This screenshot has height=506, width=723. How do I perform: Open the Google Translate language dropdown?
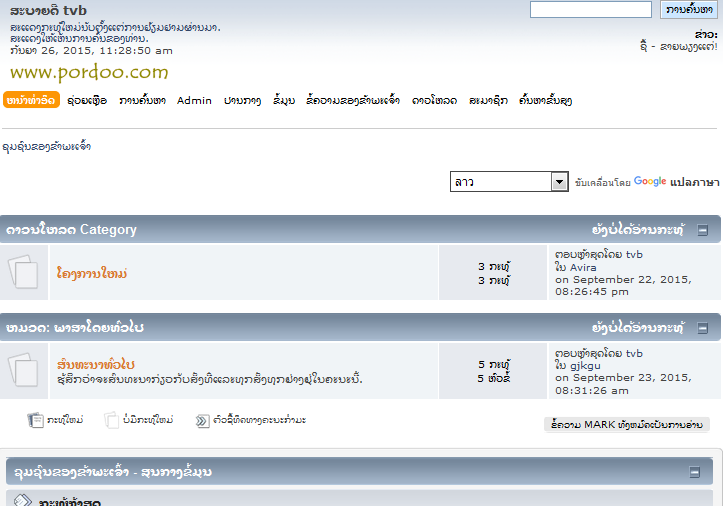coord(509,182)
